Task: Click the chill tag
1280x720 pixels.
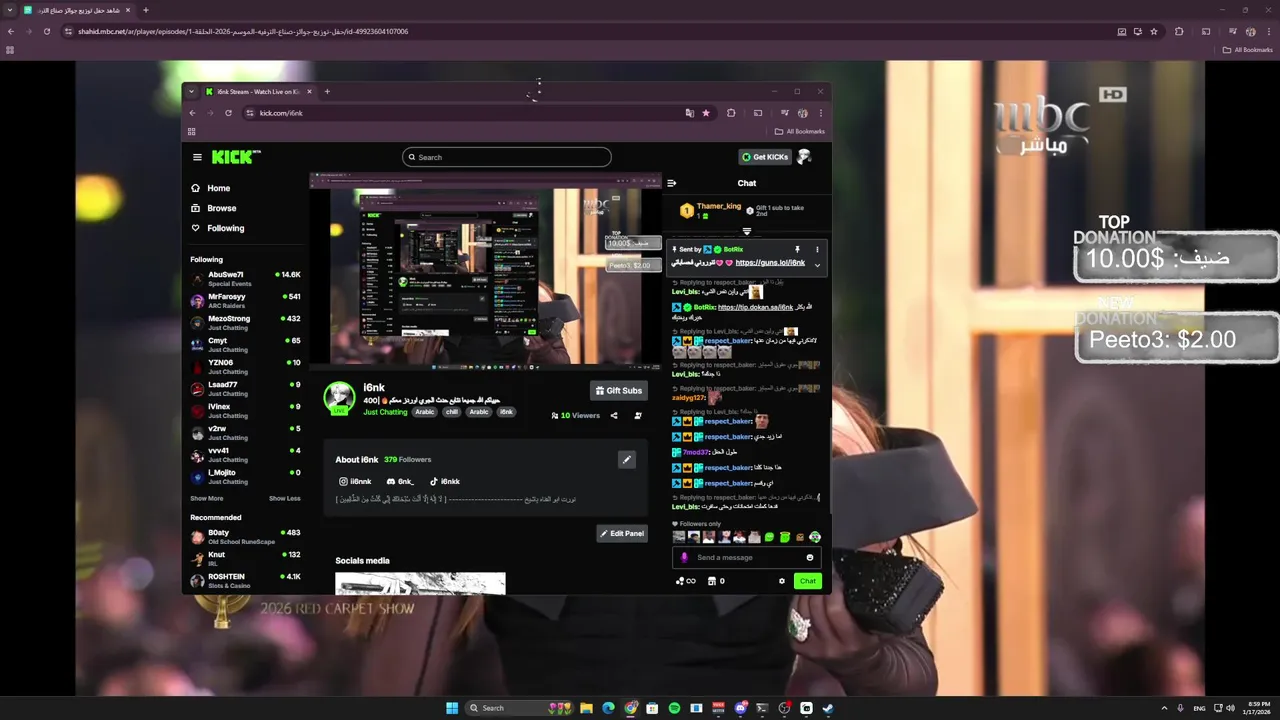Action: pos(452,412)
